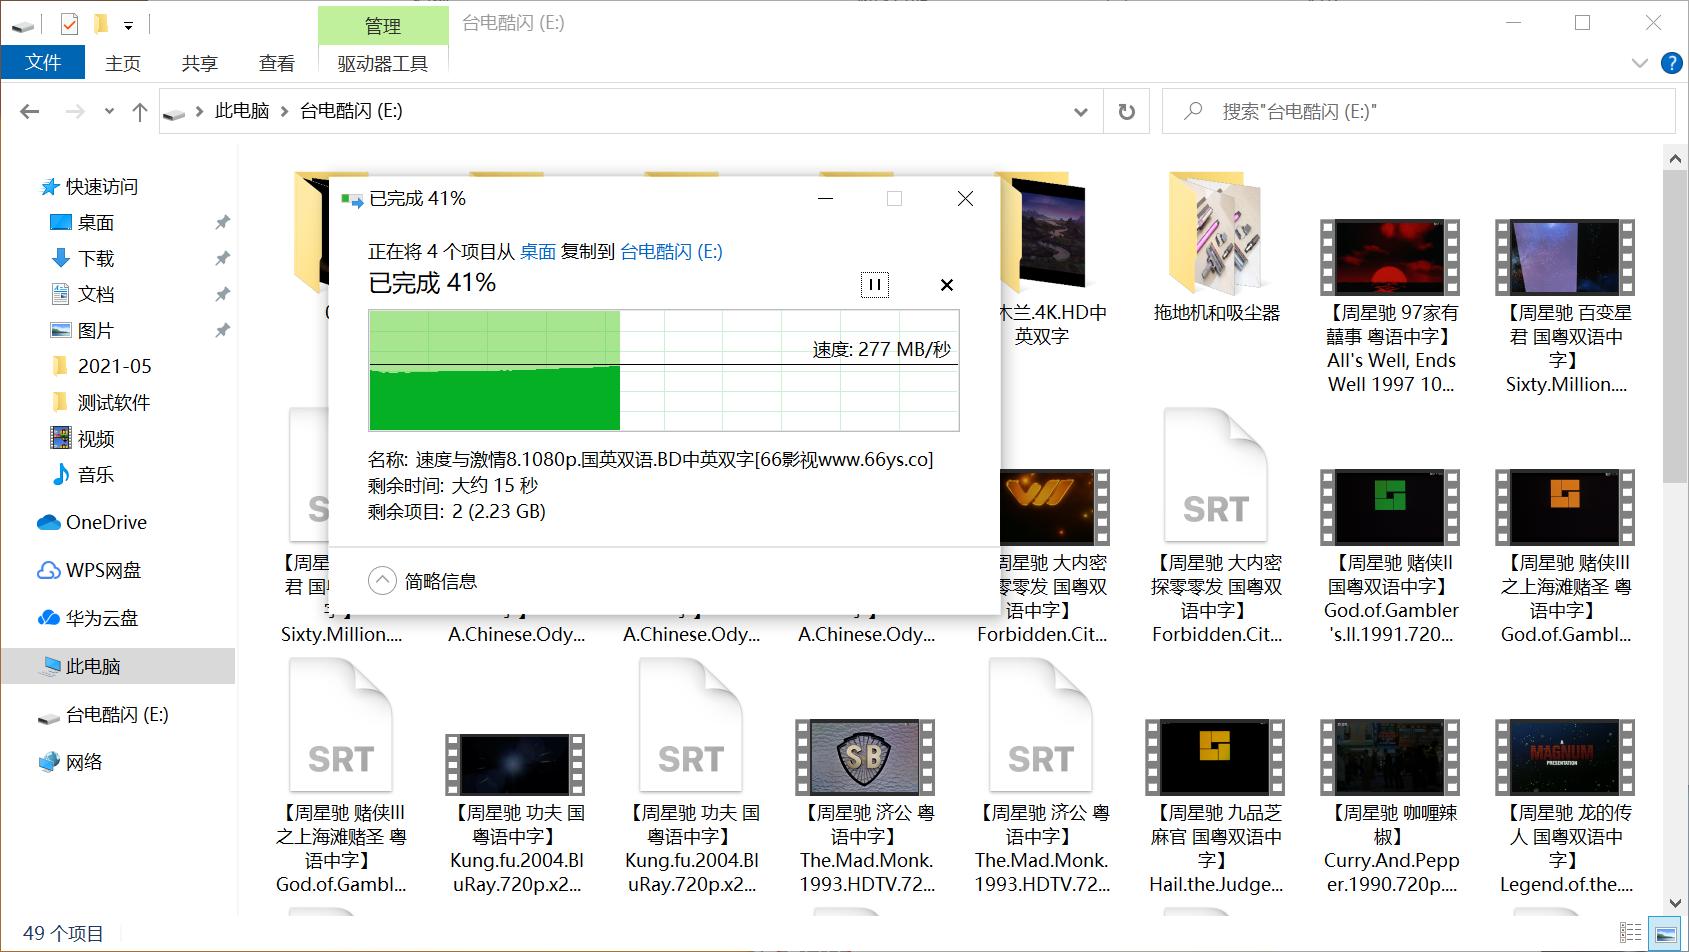Select the 拖地机和吸尘器 folder

click(x=1216, y=250)
